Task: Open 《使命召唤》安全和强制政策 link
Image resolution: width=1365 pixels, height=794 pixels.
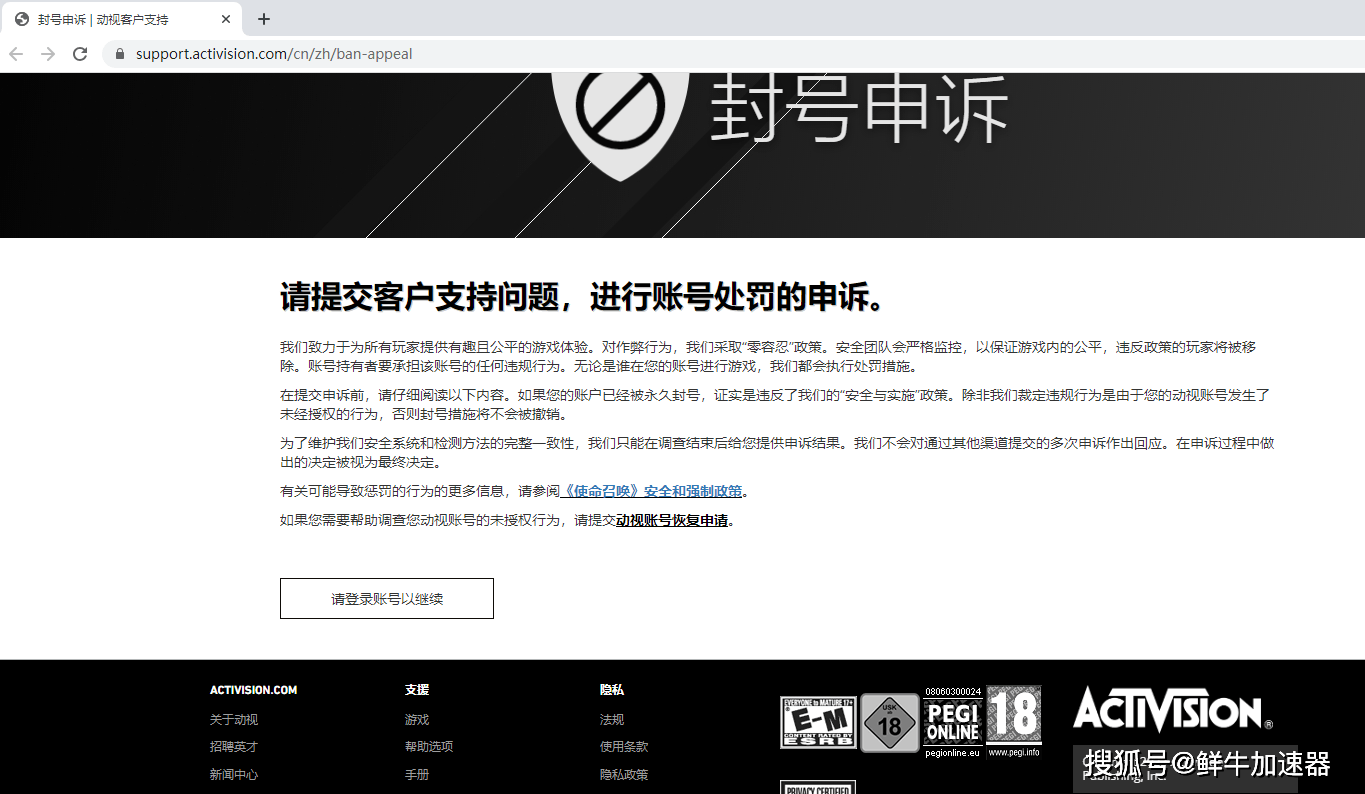Action: point(650,491)
